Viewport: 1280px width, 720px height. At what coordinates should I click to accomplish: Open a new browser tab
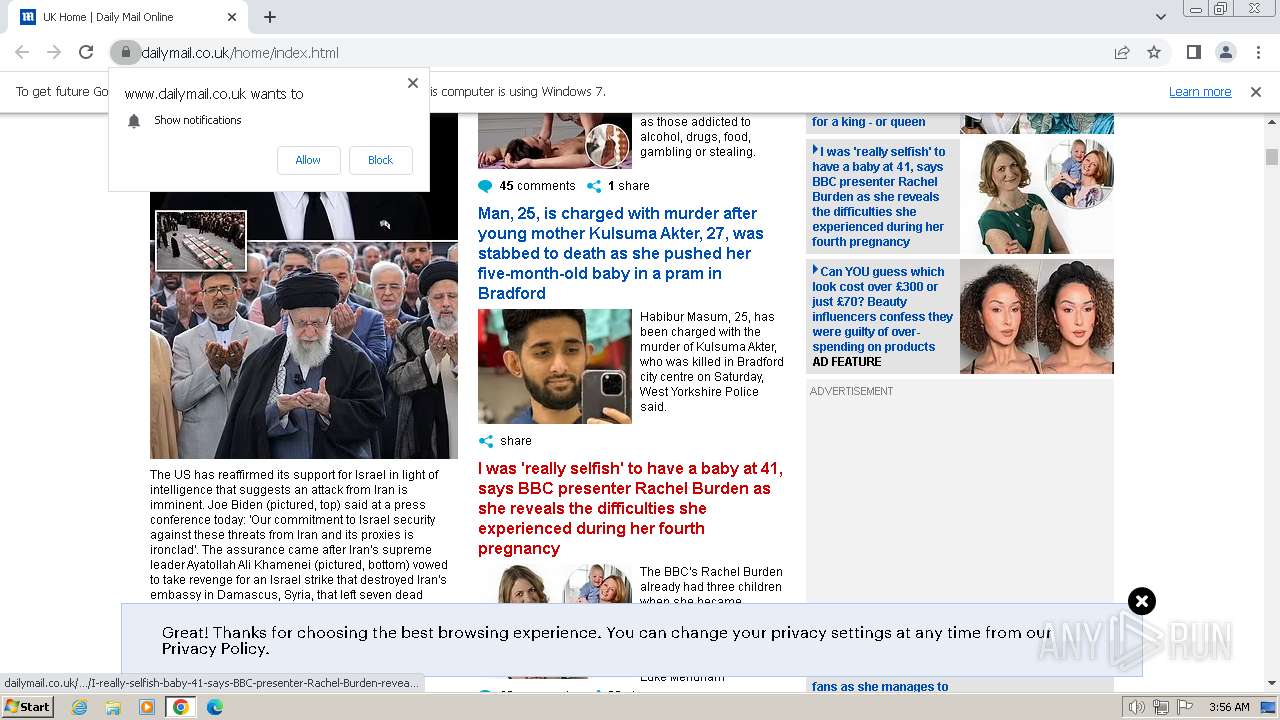coord(270,17)
